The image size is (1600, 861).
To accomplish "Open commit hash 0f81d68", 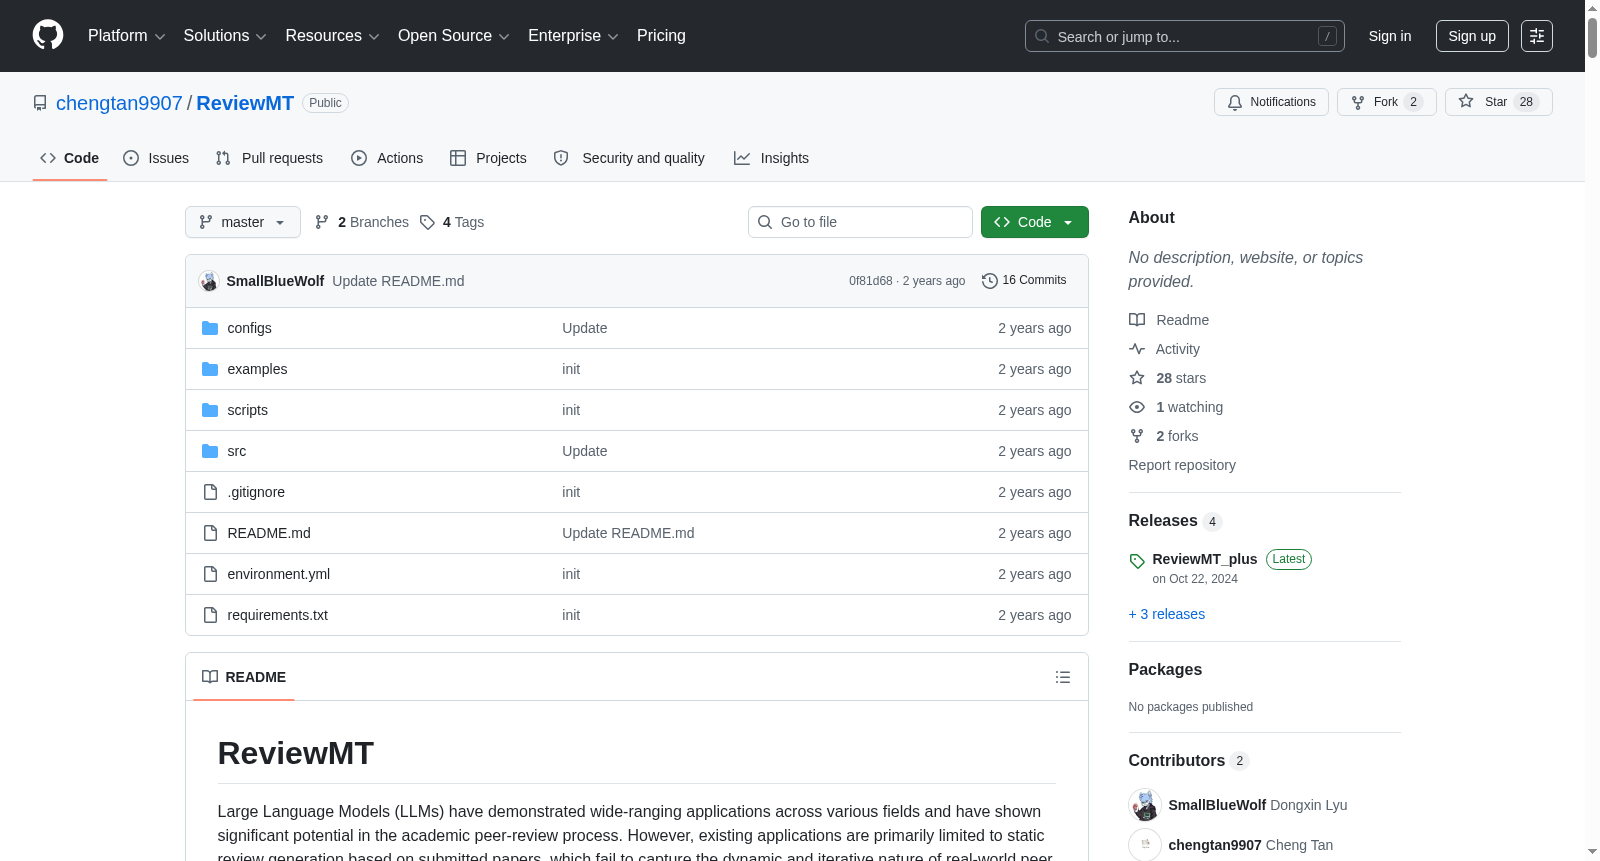I will pos(871,281).
